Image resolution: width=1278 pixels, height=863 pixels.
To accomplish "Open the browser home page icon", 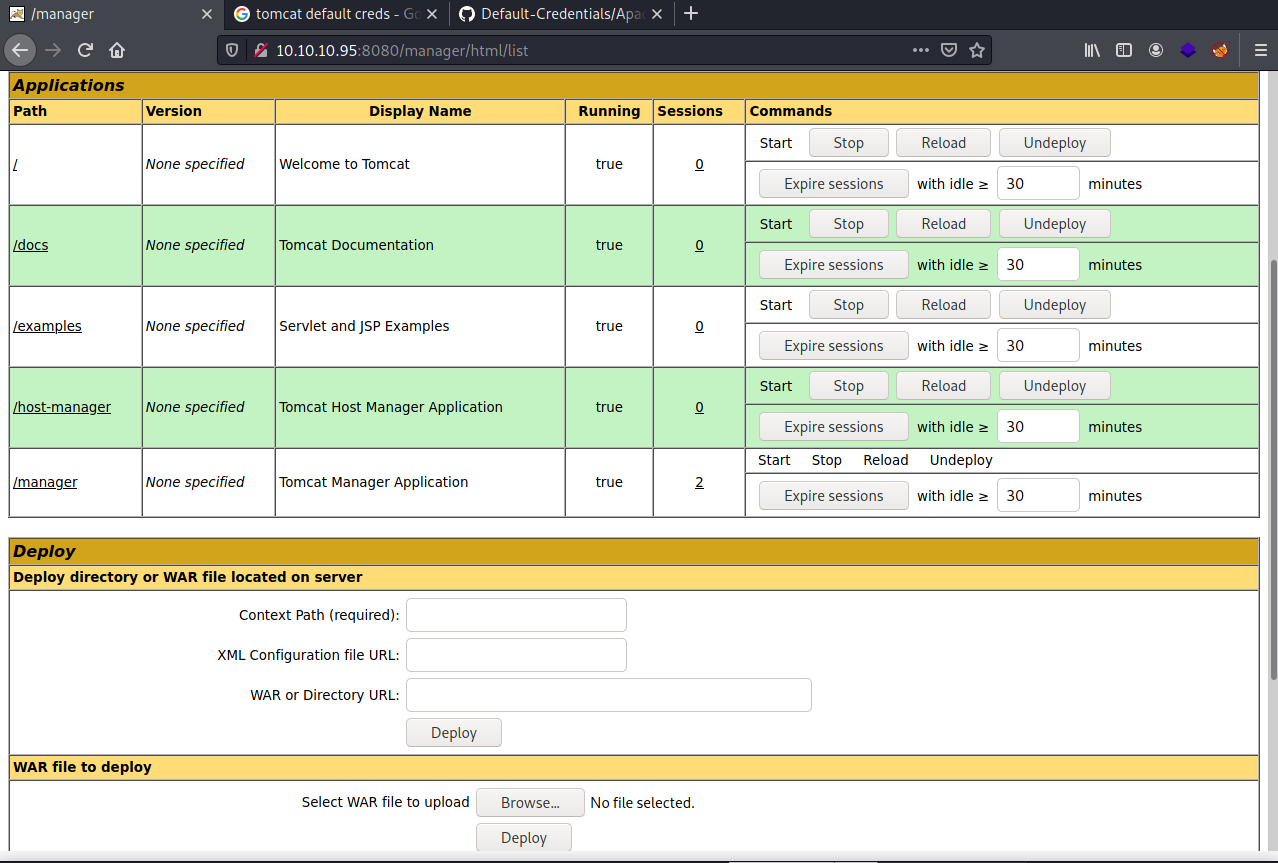I will (x=117, y=50).
